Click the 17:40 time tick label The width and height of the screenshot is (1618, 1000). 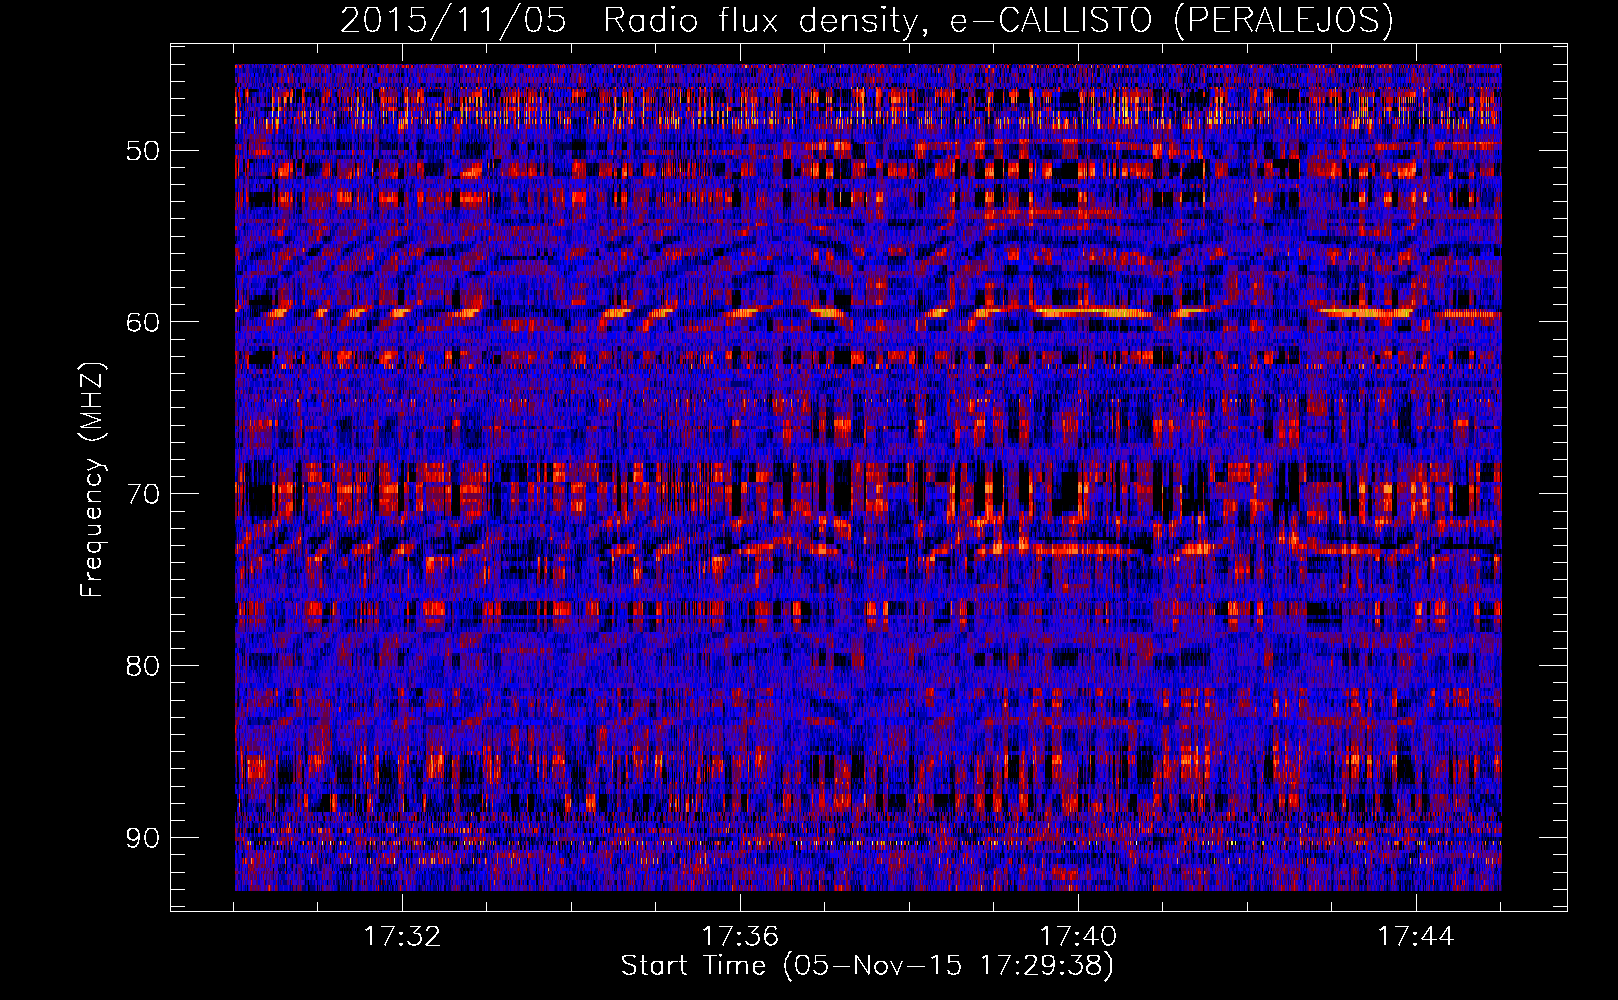[x=1078, y=936]
